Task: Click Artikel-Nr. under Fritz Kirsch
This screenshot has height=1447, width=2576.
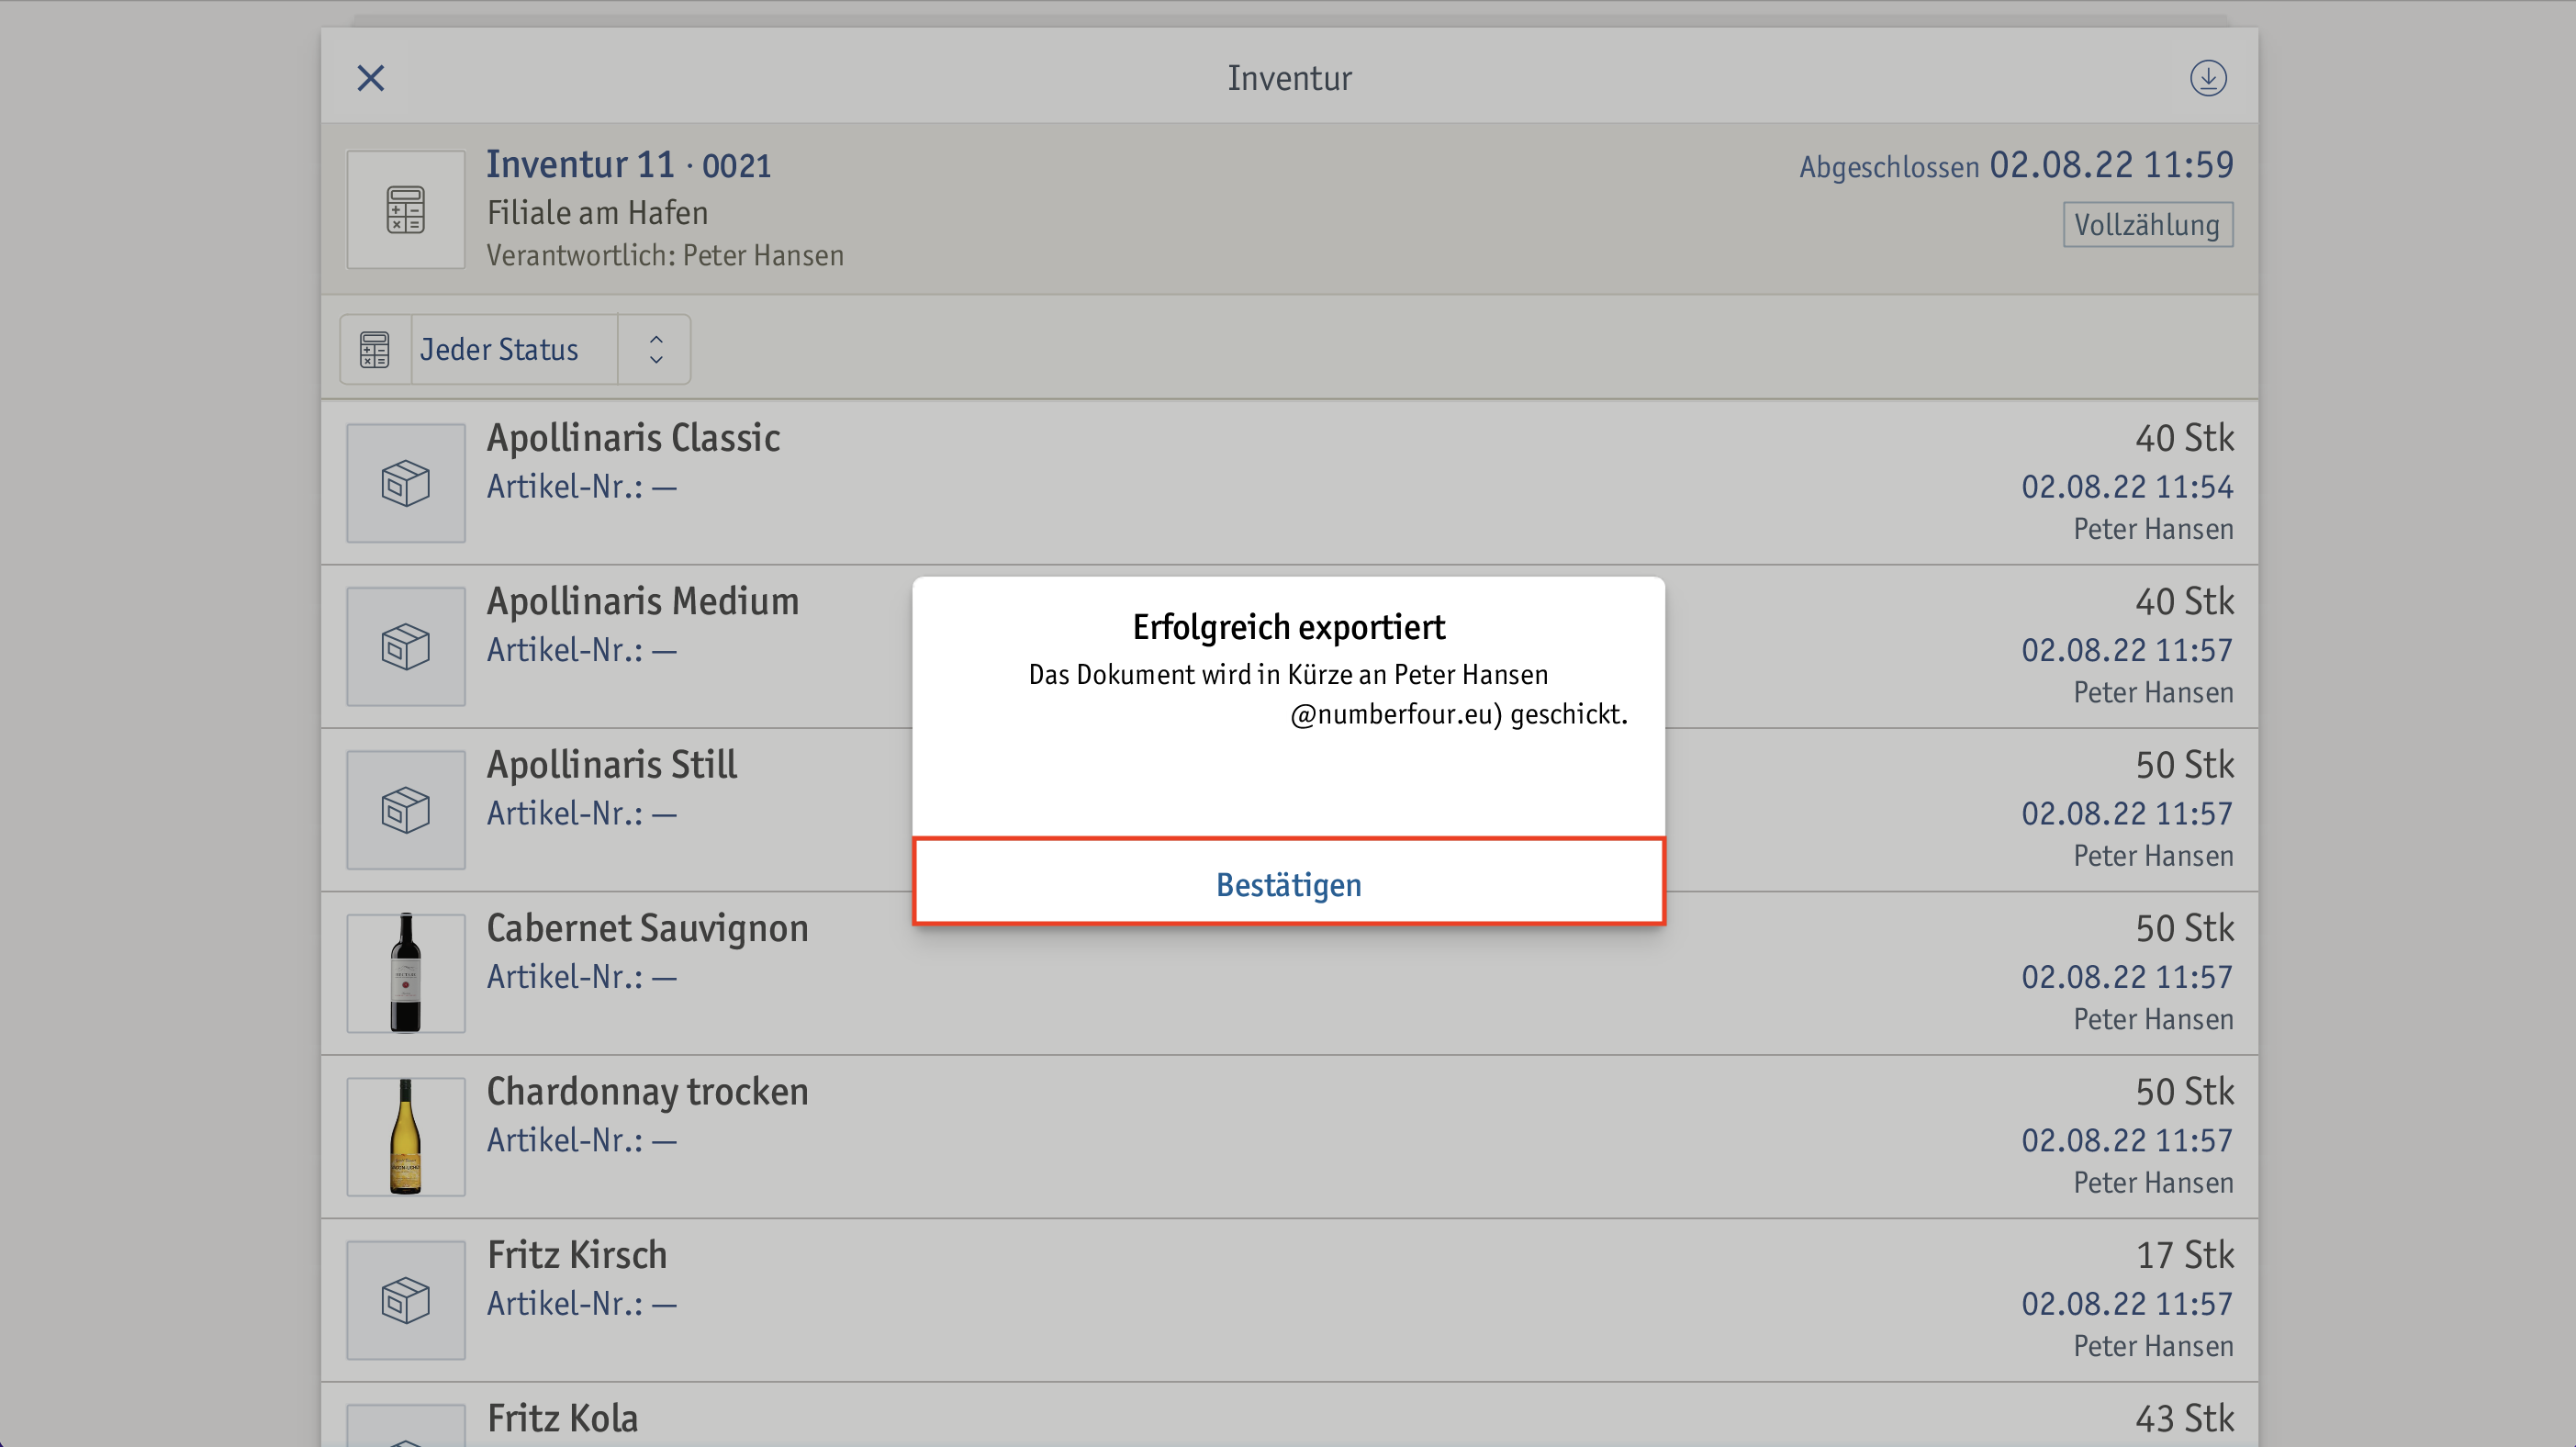Action: [x=582, y=1304]
